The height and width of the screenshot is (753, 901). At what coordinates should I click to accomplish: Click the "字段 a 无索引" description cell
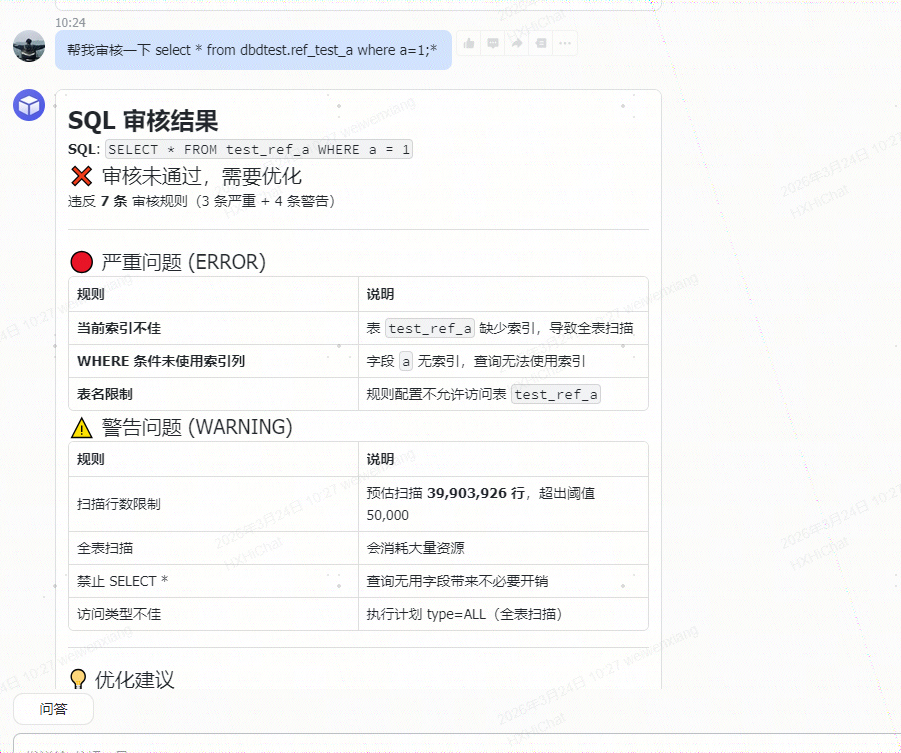point(503,361)
